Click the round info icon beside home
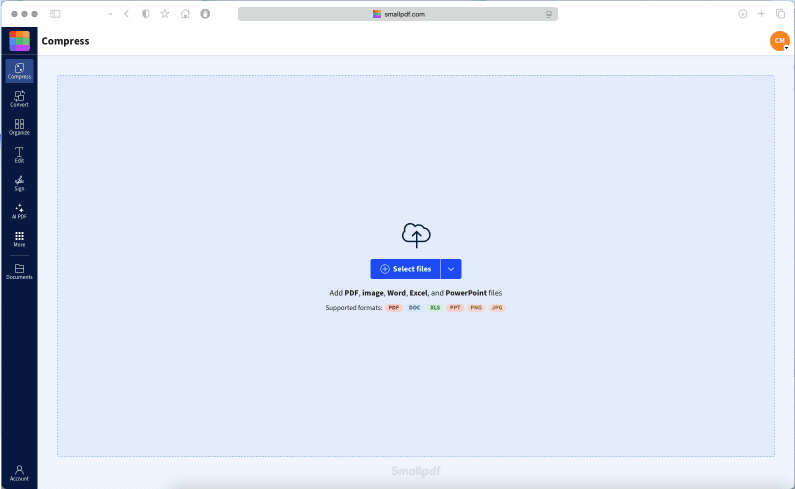The height and width of the screenshot is (489, 795). (x=205, y=14)
